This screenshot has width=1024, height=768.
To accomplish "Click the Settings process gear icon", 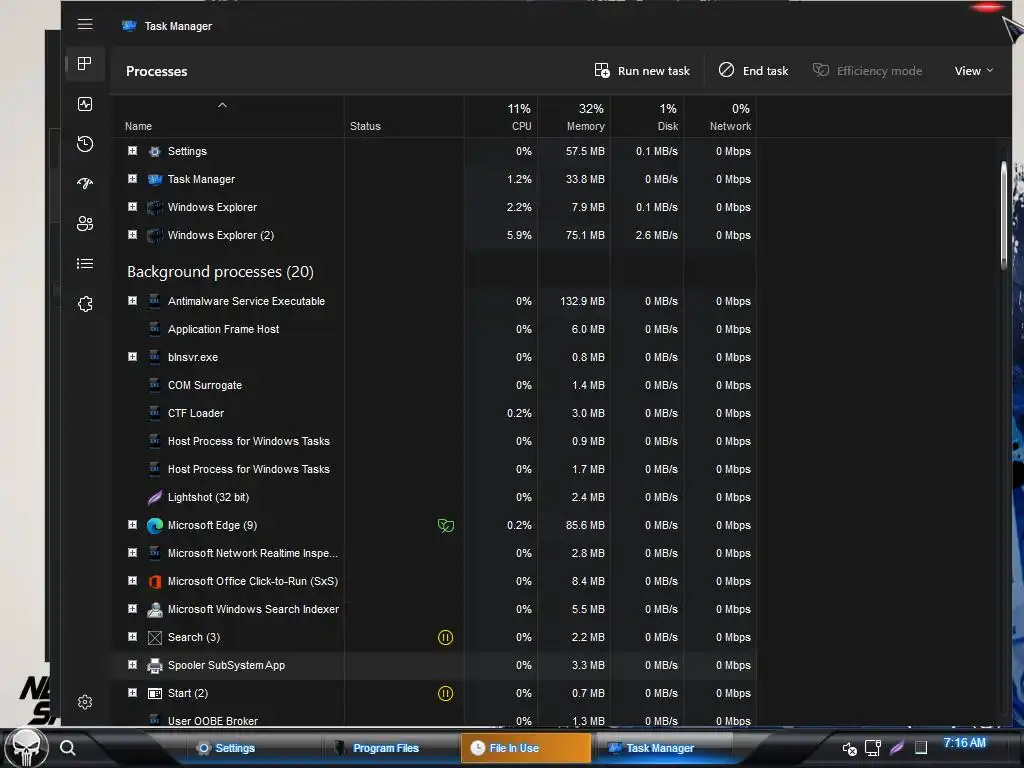I will pos(155,152).
